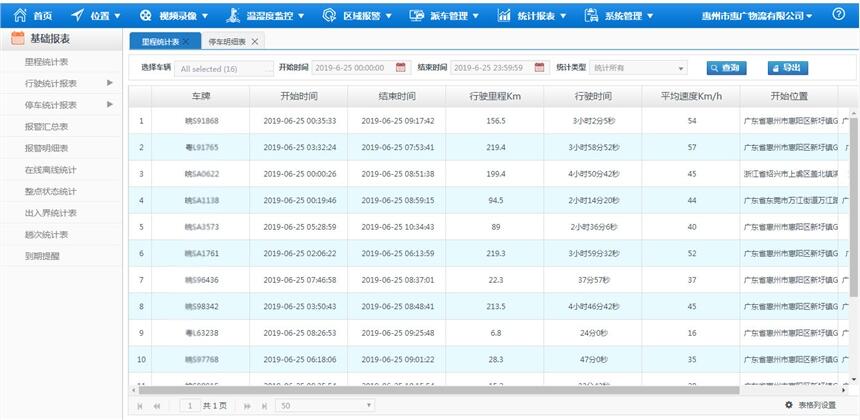Switch to the 停车明细表 tab

click(x=228, y=41)
